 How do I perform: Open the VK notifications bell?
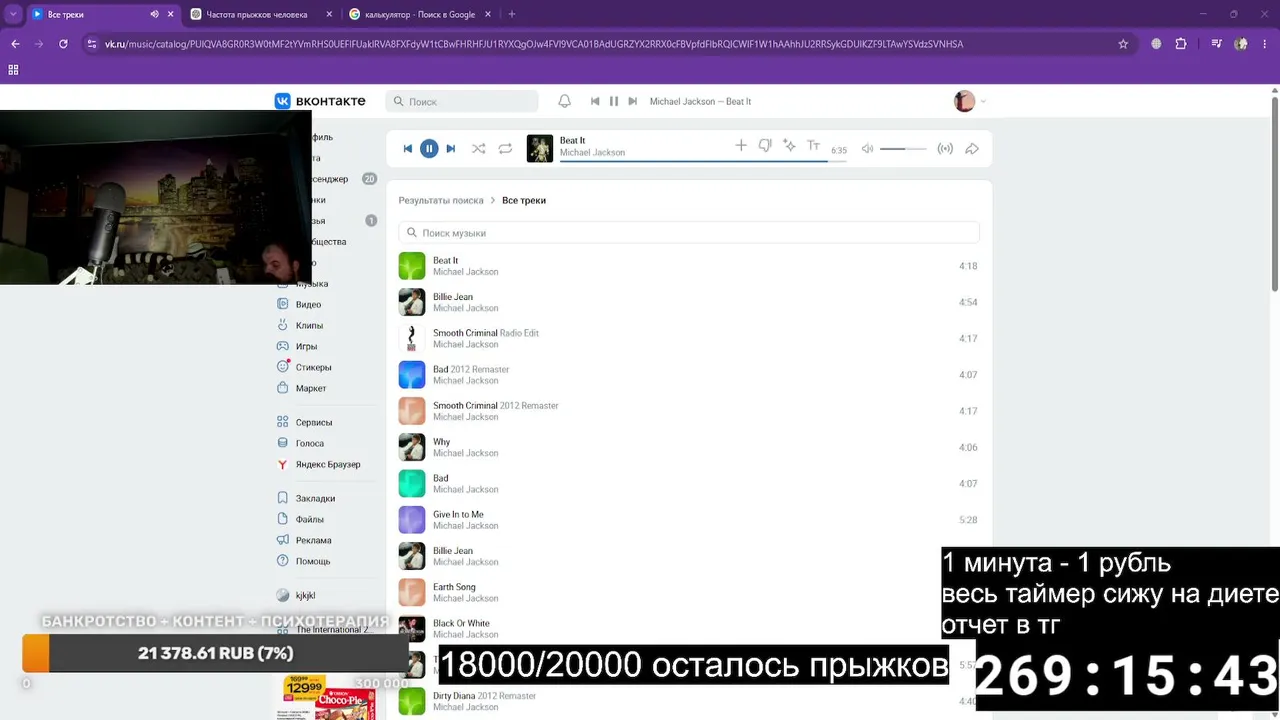[x=564, y=101]
